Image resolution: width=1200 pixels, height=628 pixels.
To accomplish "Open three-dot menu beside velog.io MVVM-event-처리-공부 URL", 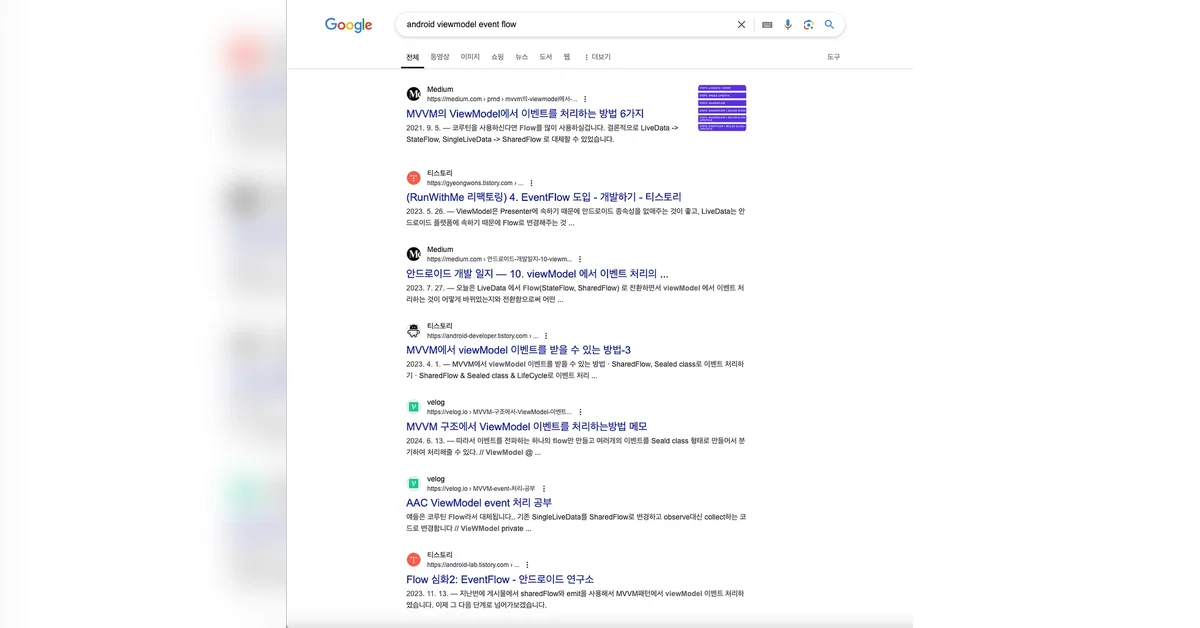I will 544,488.
